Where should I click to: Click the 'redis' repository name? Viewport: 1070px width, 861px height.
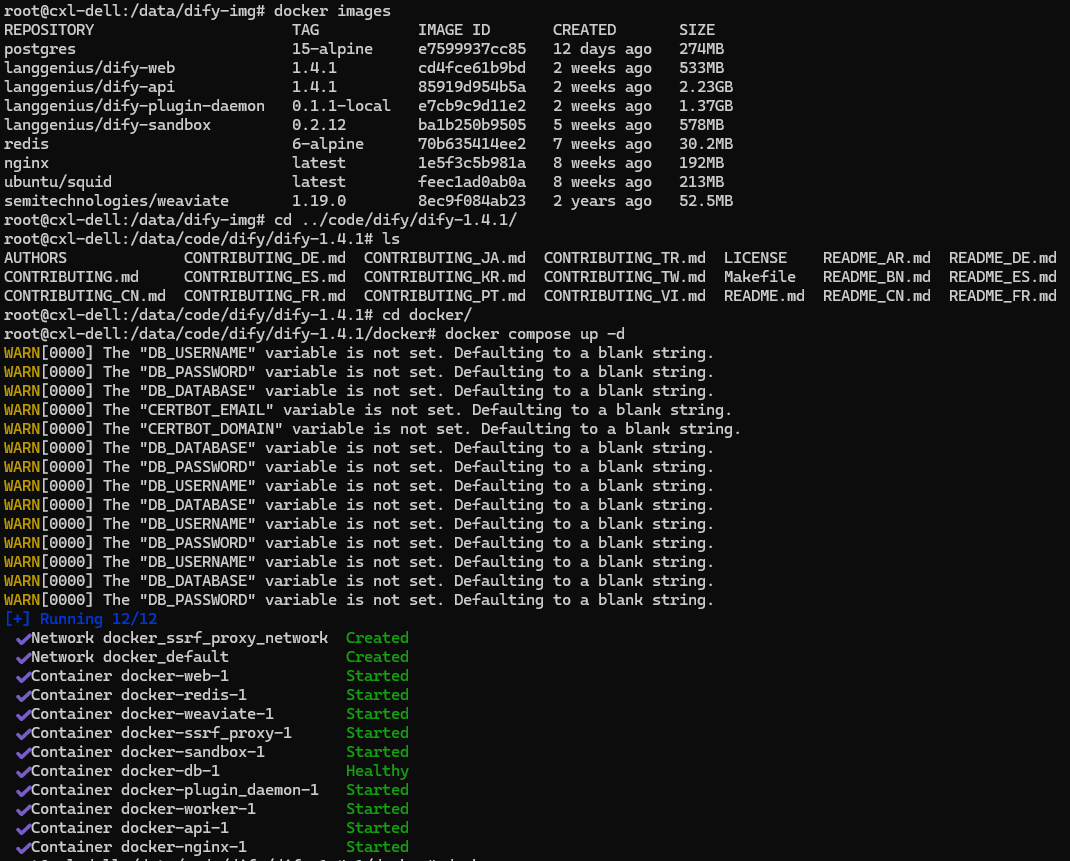[27, 144]
